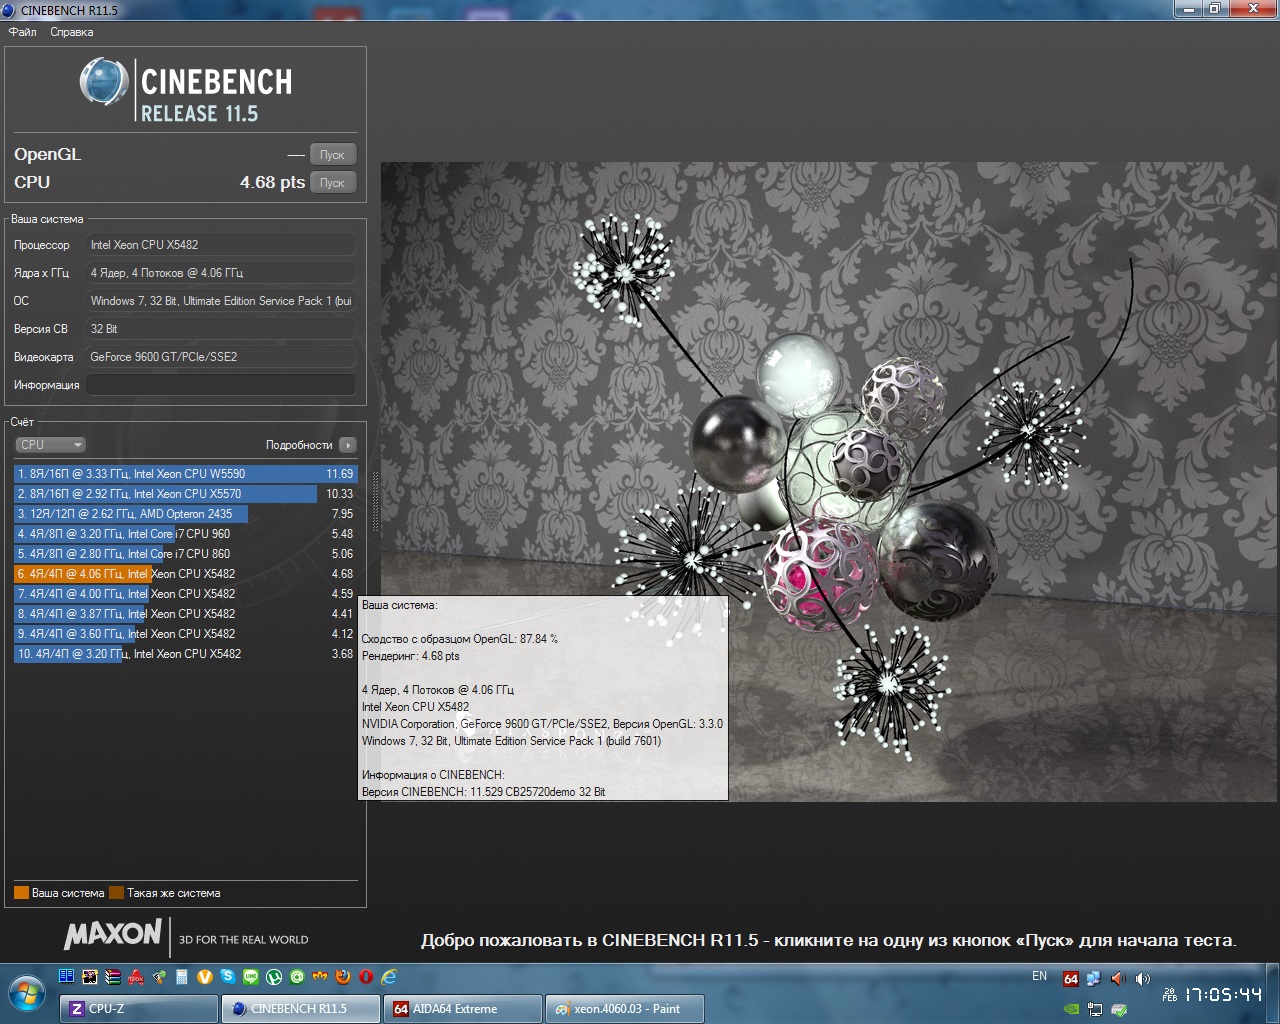
Task: Launch the WinRAR quick launch icon
Action: (x=113, y=977)
